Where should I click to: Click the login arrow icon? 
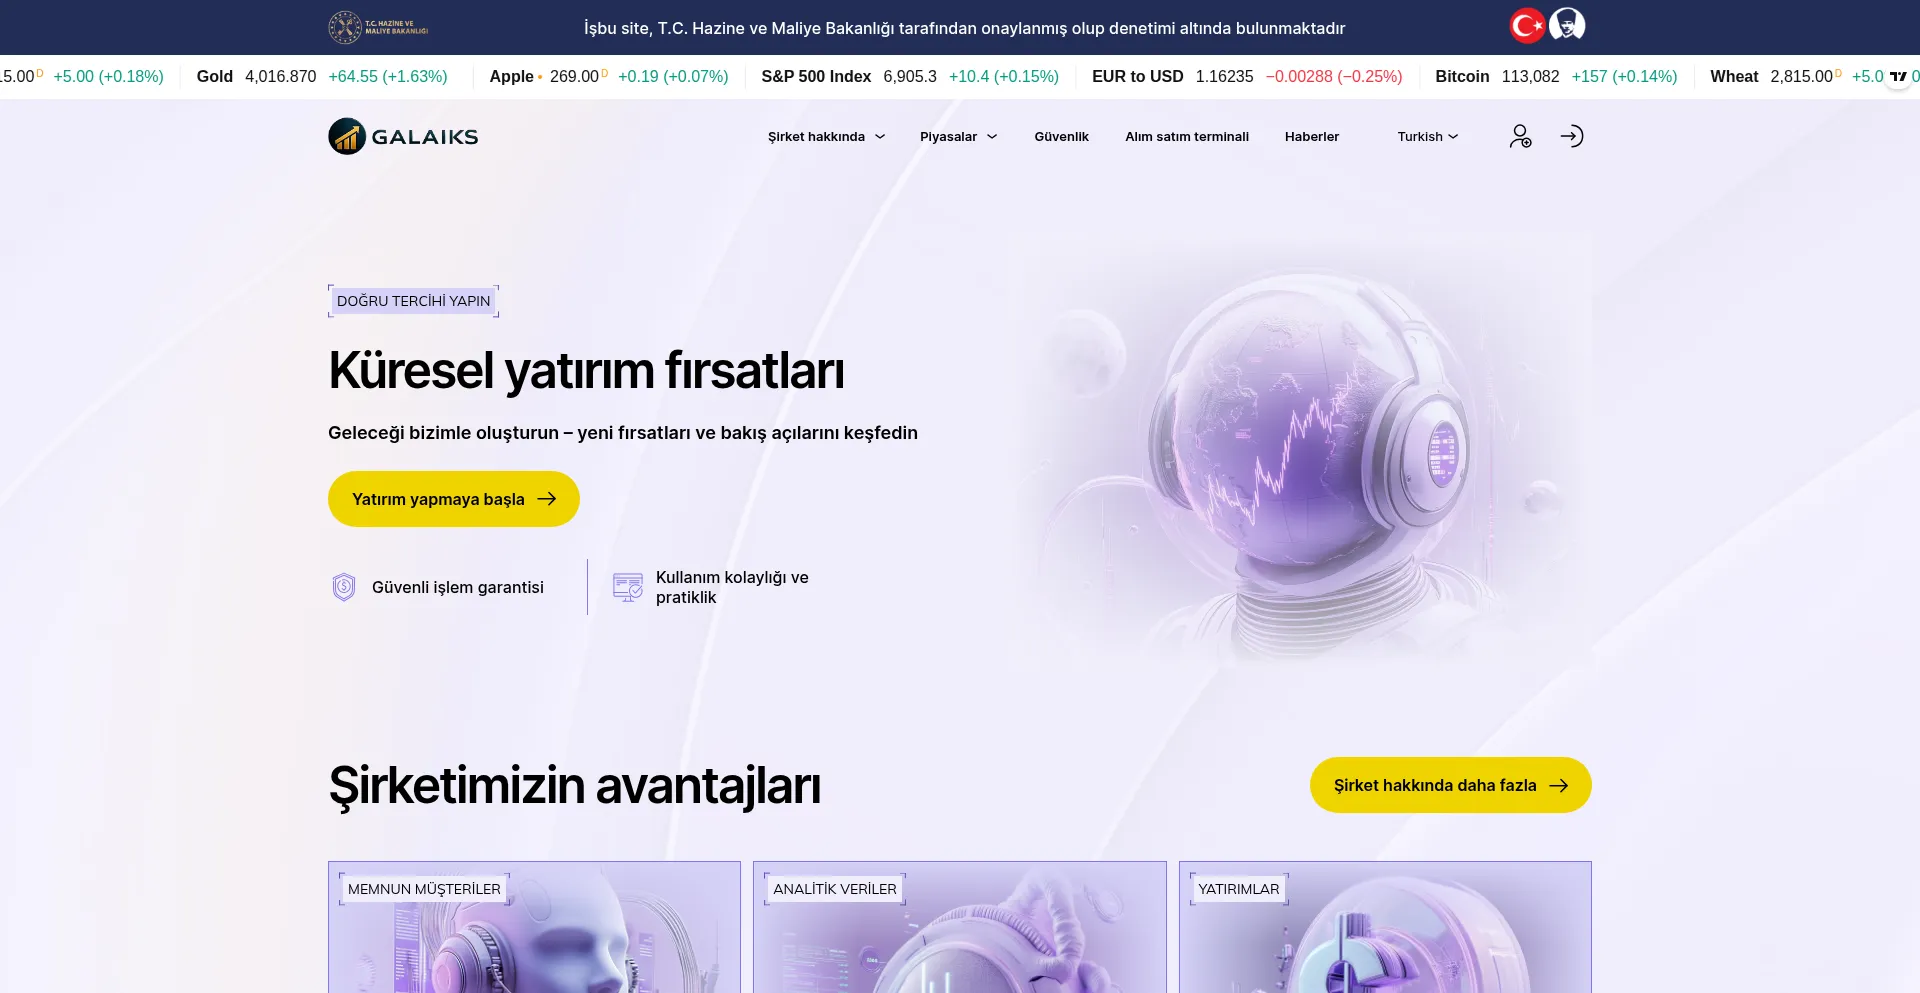click(1571, 136)
